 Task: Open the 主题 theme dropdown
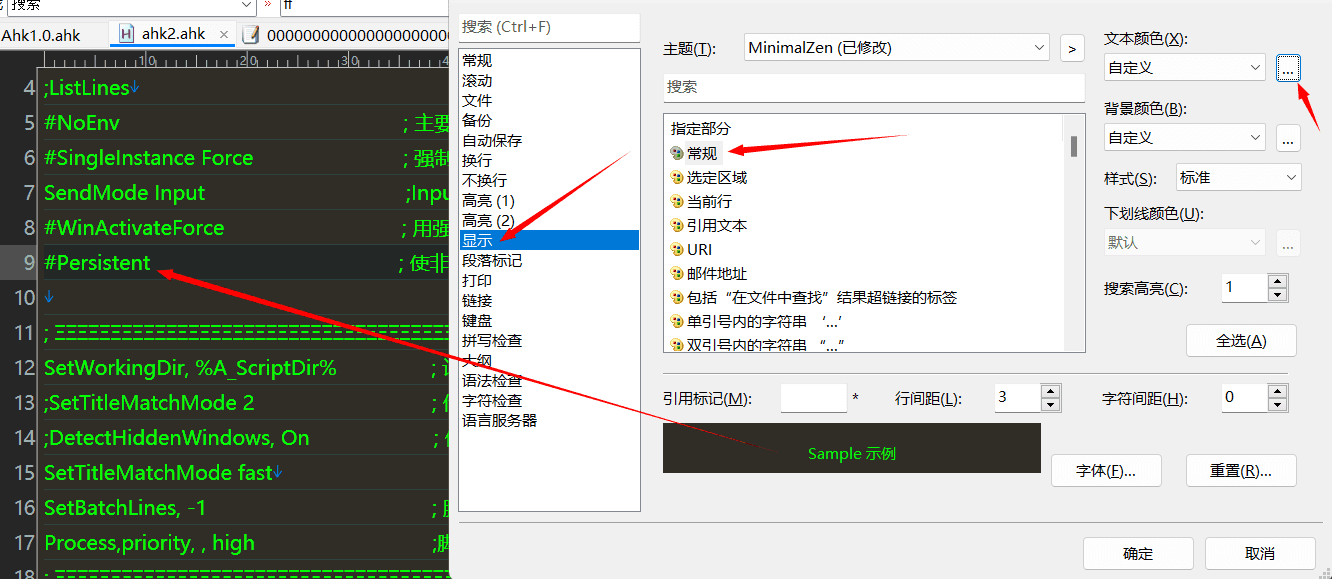(x=1039, y=47)
